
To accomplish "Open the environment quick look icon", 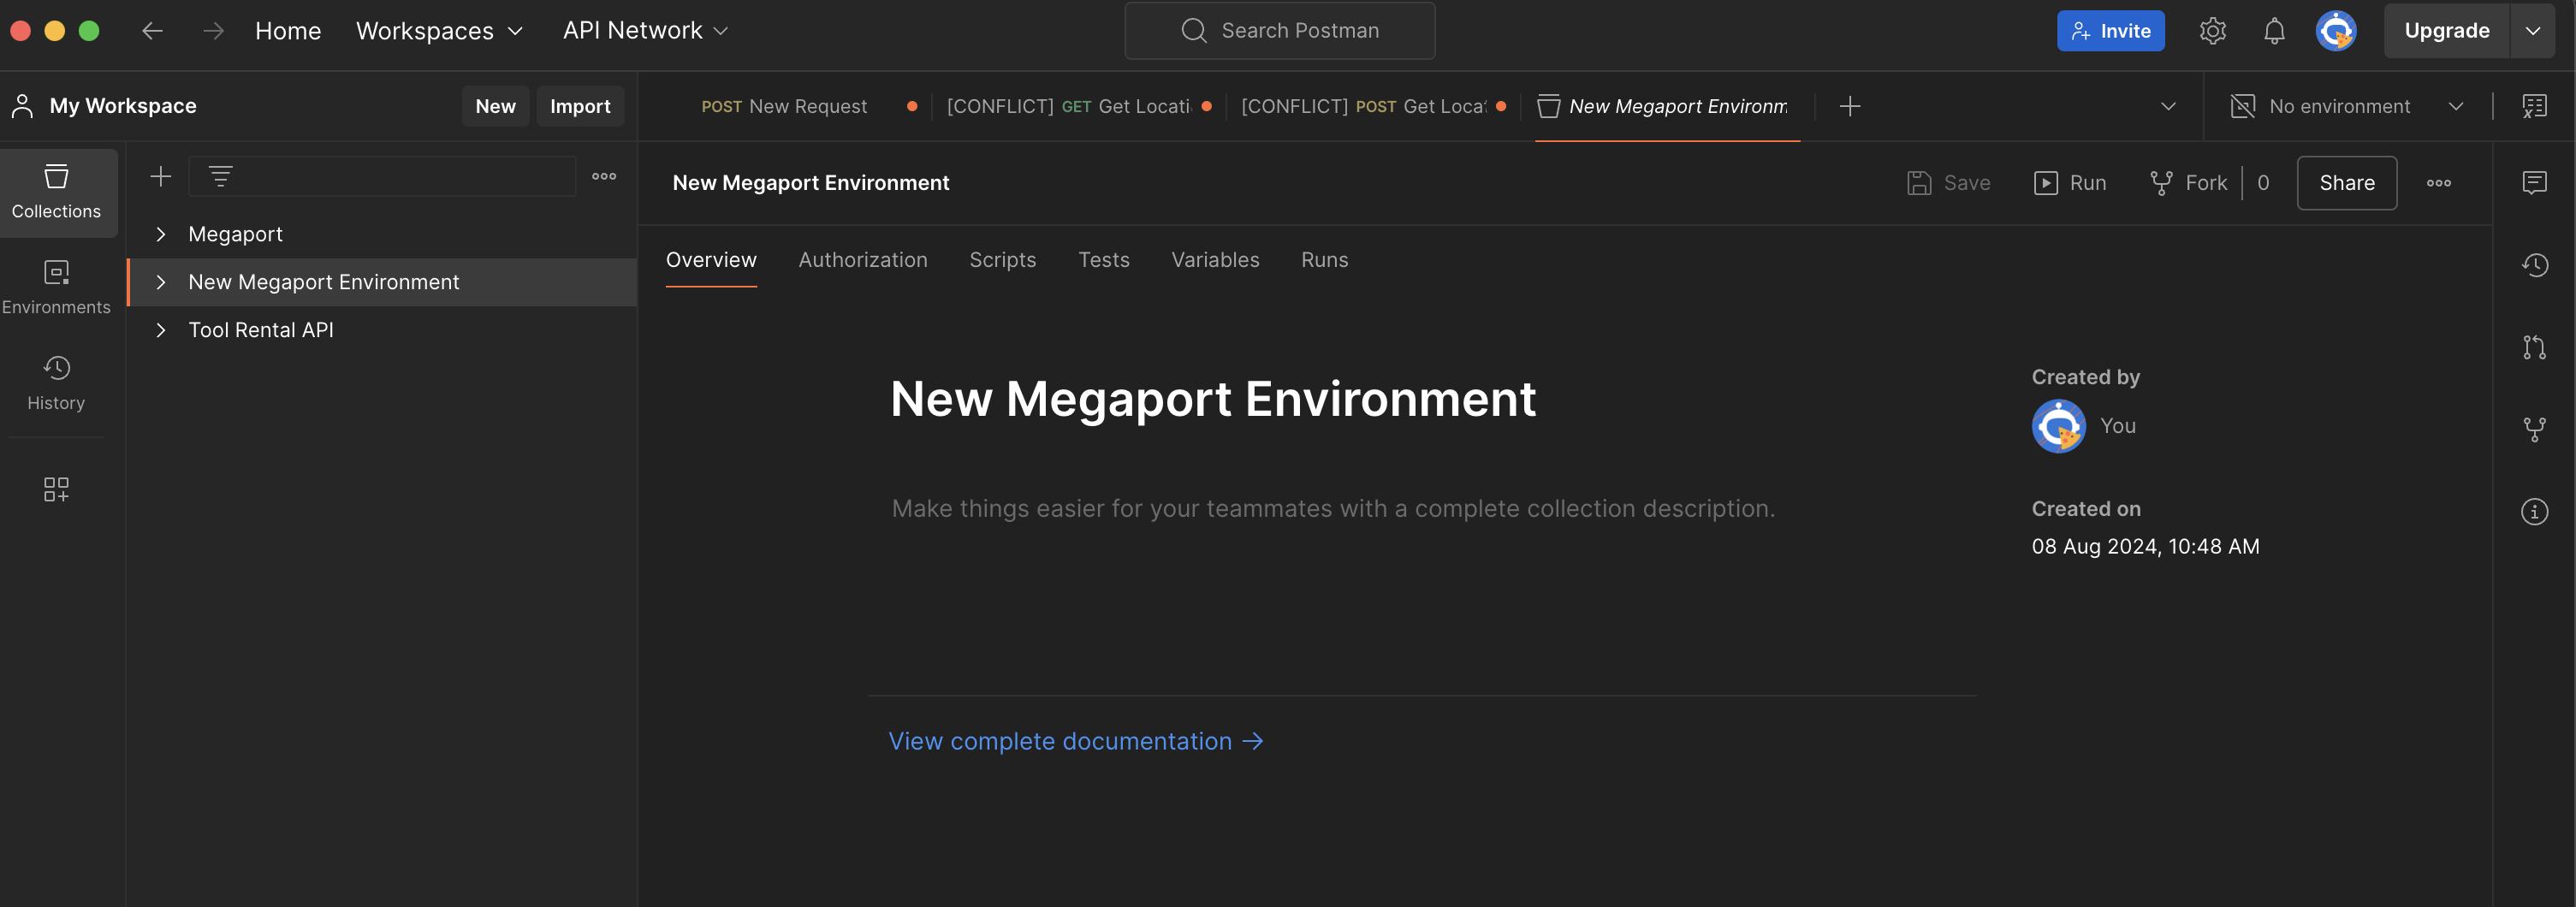I will [x=2534, y=106].
